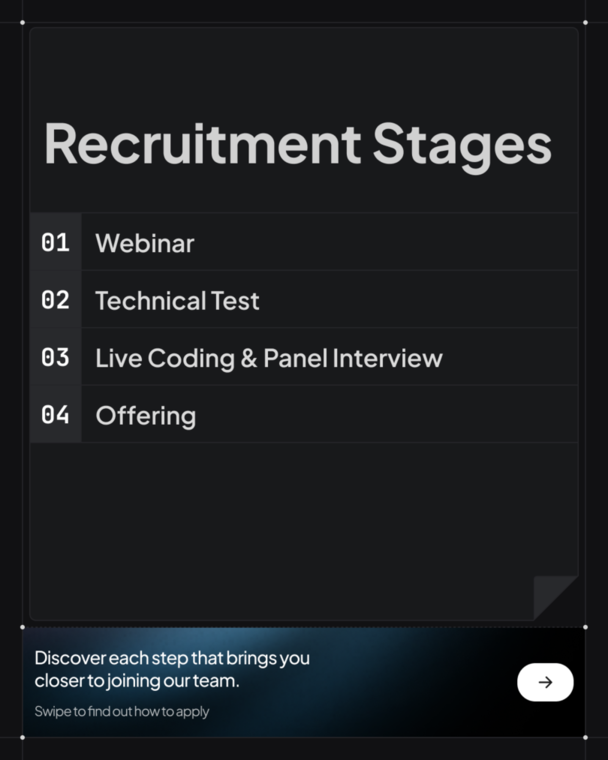Click the 'Discover each step' paragraph
The height and width of the screenshot is (760, 608).
(x=172, y=669)
